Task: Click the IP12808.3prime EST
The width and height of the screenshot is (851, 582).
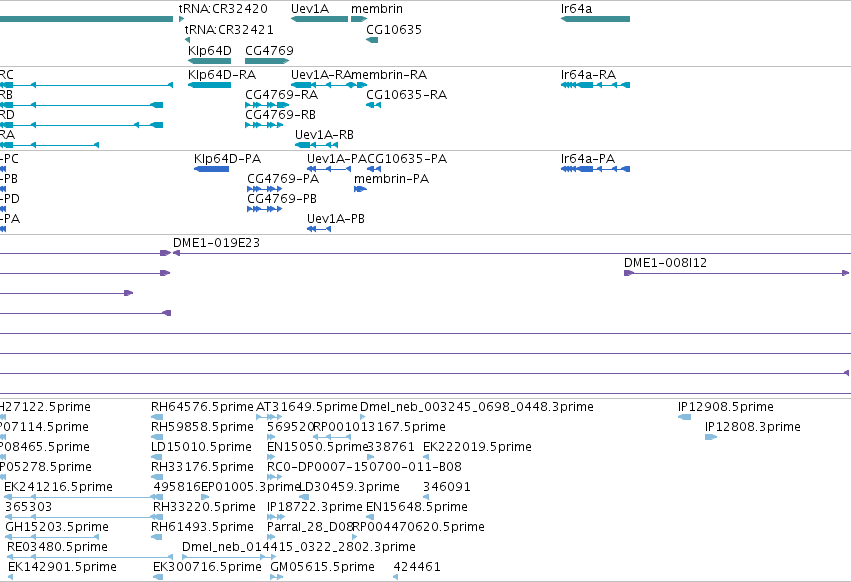Action: point(711,437)
